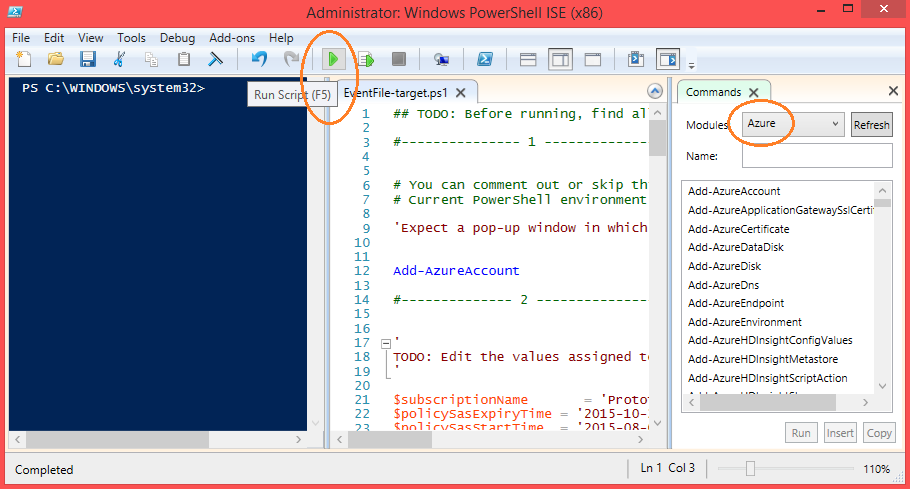Select the EventFile-target.ps1 tab

click(396, 93)
